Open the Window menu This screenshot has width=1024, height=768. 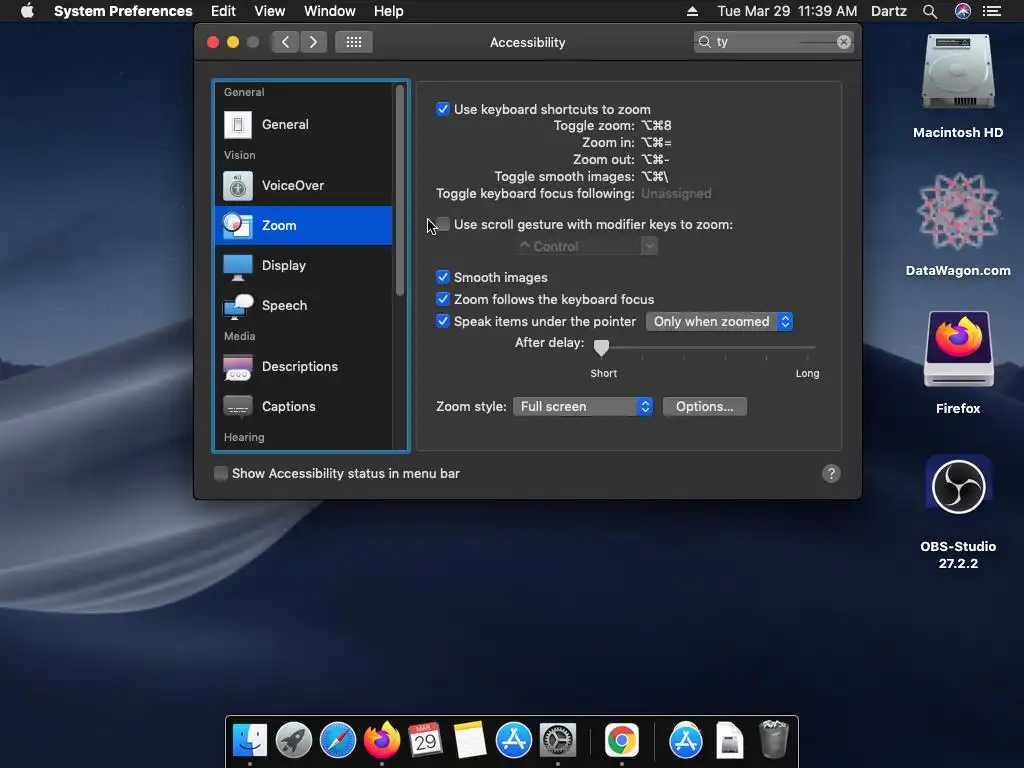330,11
